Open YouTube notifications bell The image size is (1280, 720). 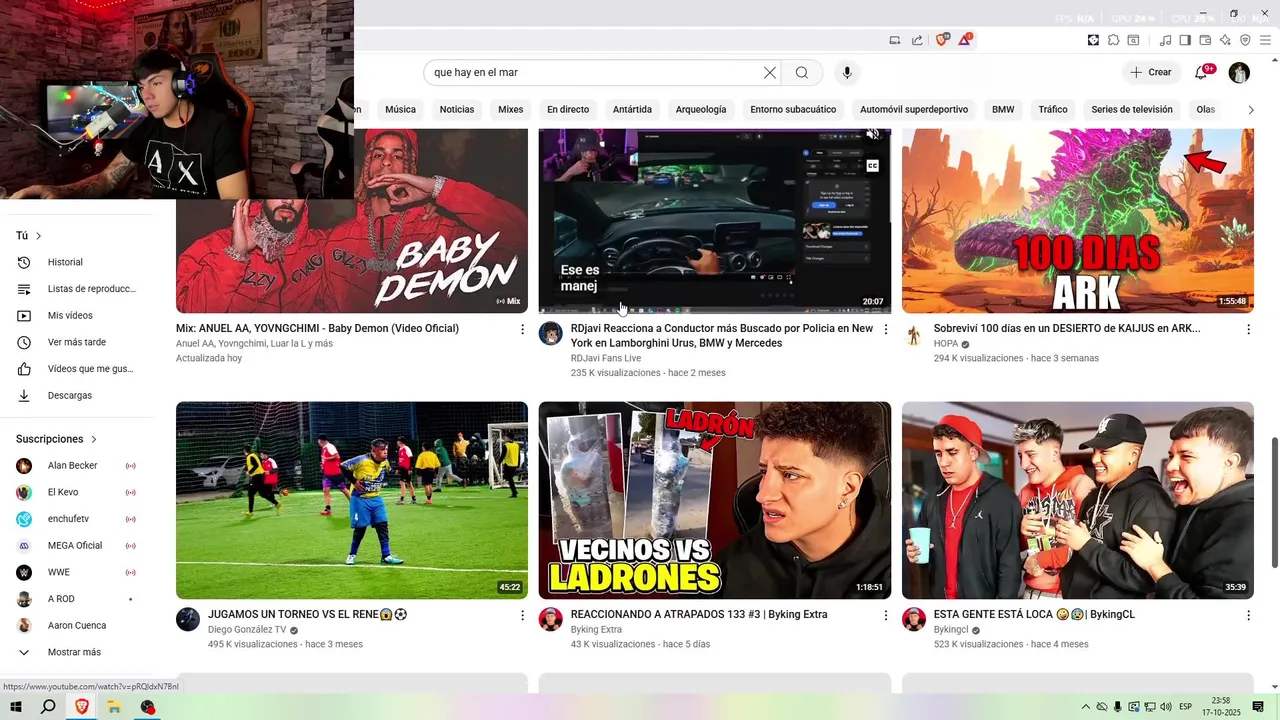click(1201, 72)
